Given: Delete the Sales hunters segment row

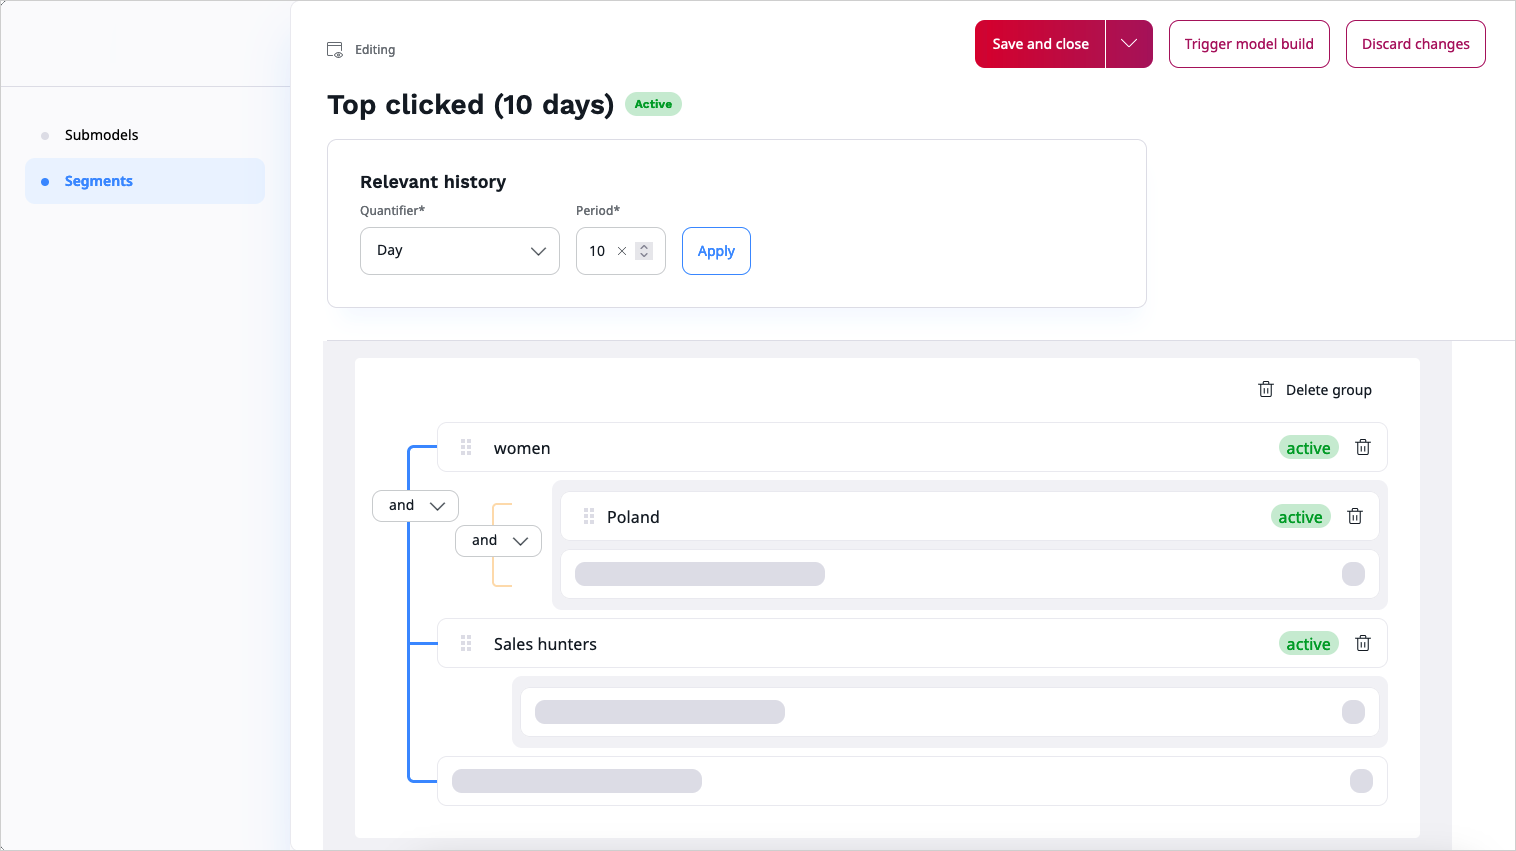Looking at the screenshot, I should pyautogui.click(x=1362, y=644).
